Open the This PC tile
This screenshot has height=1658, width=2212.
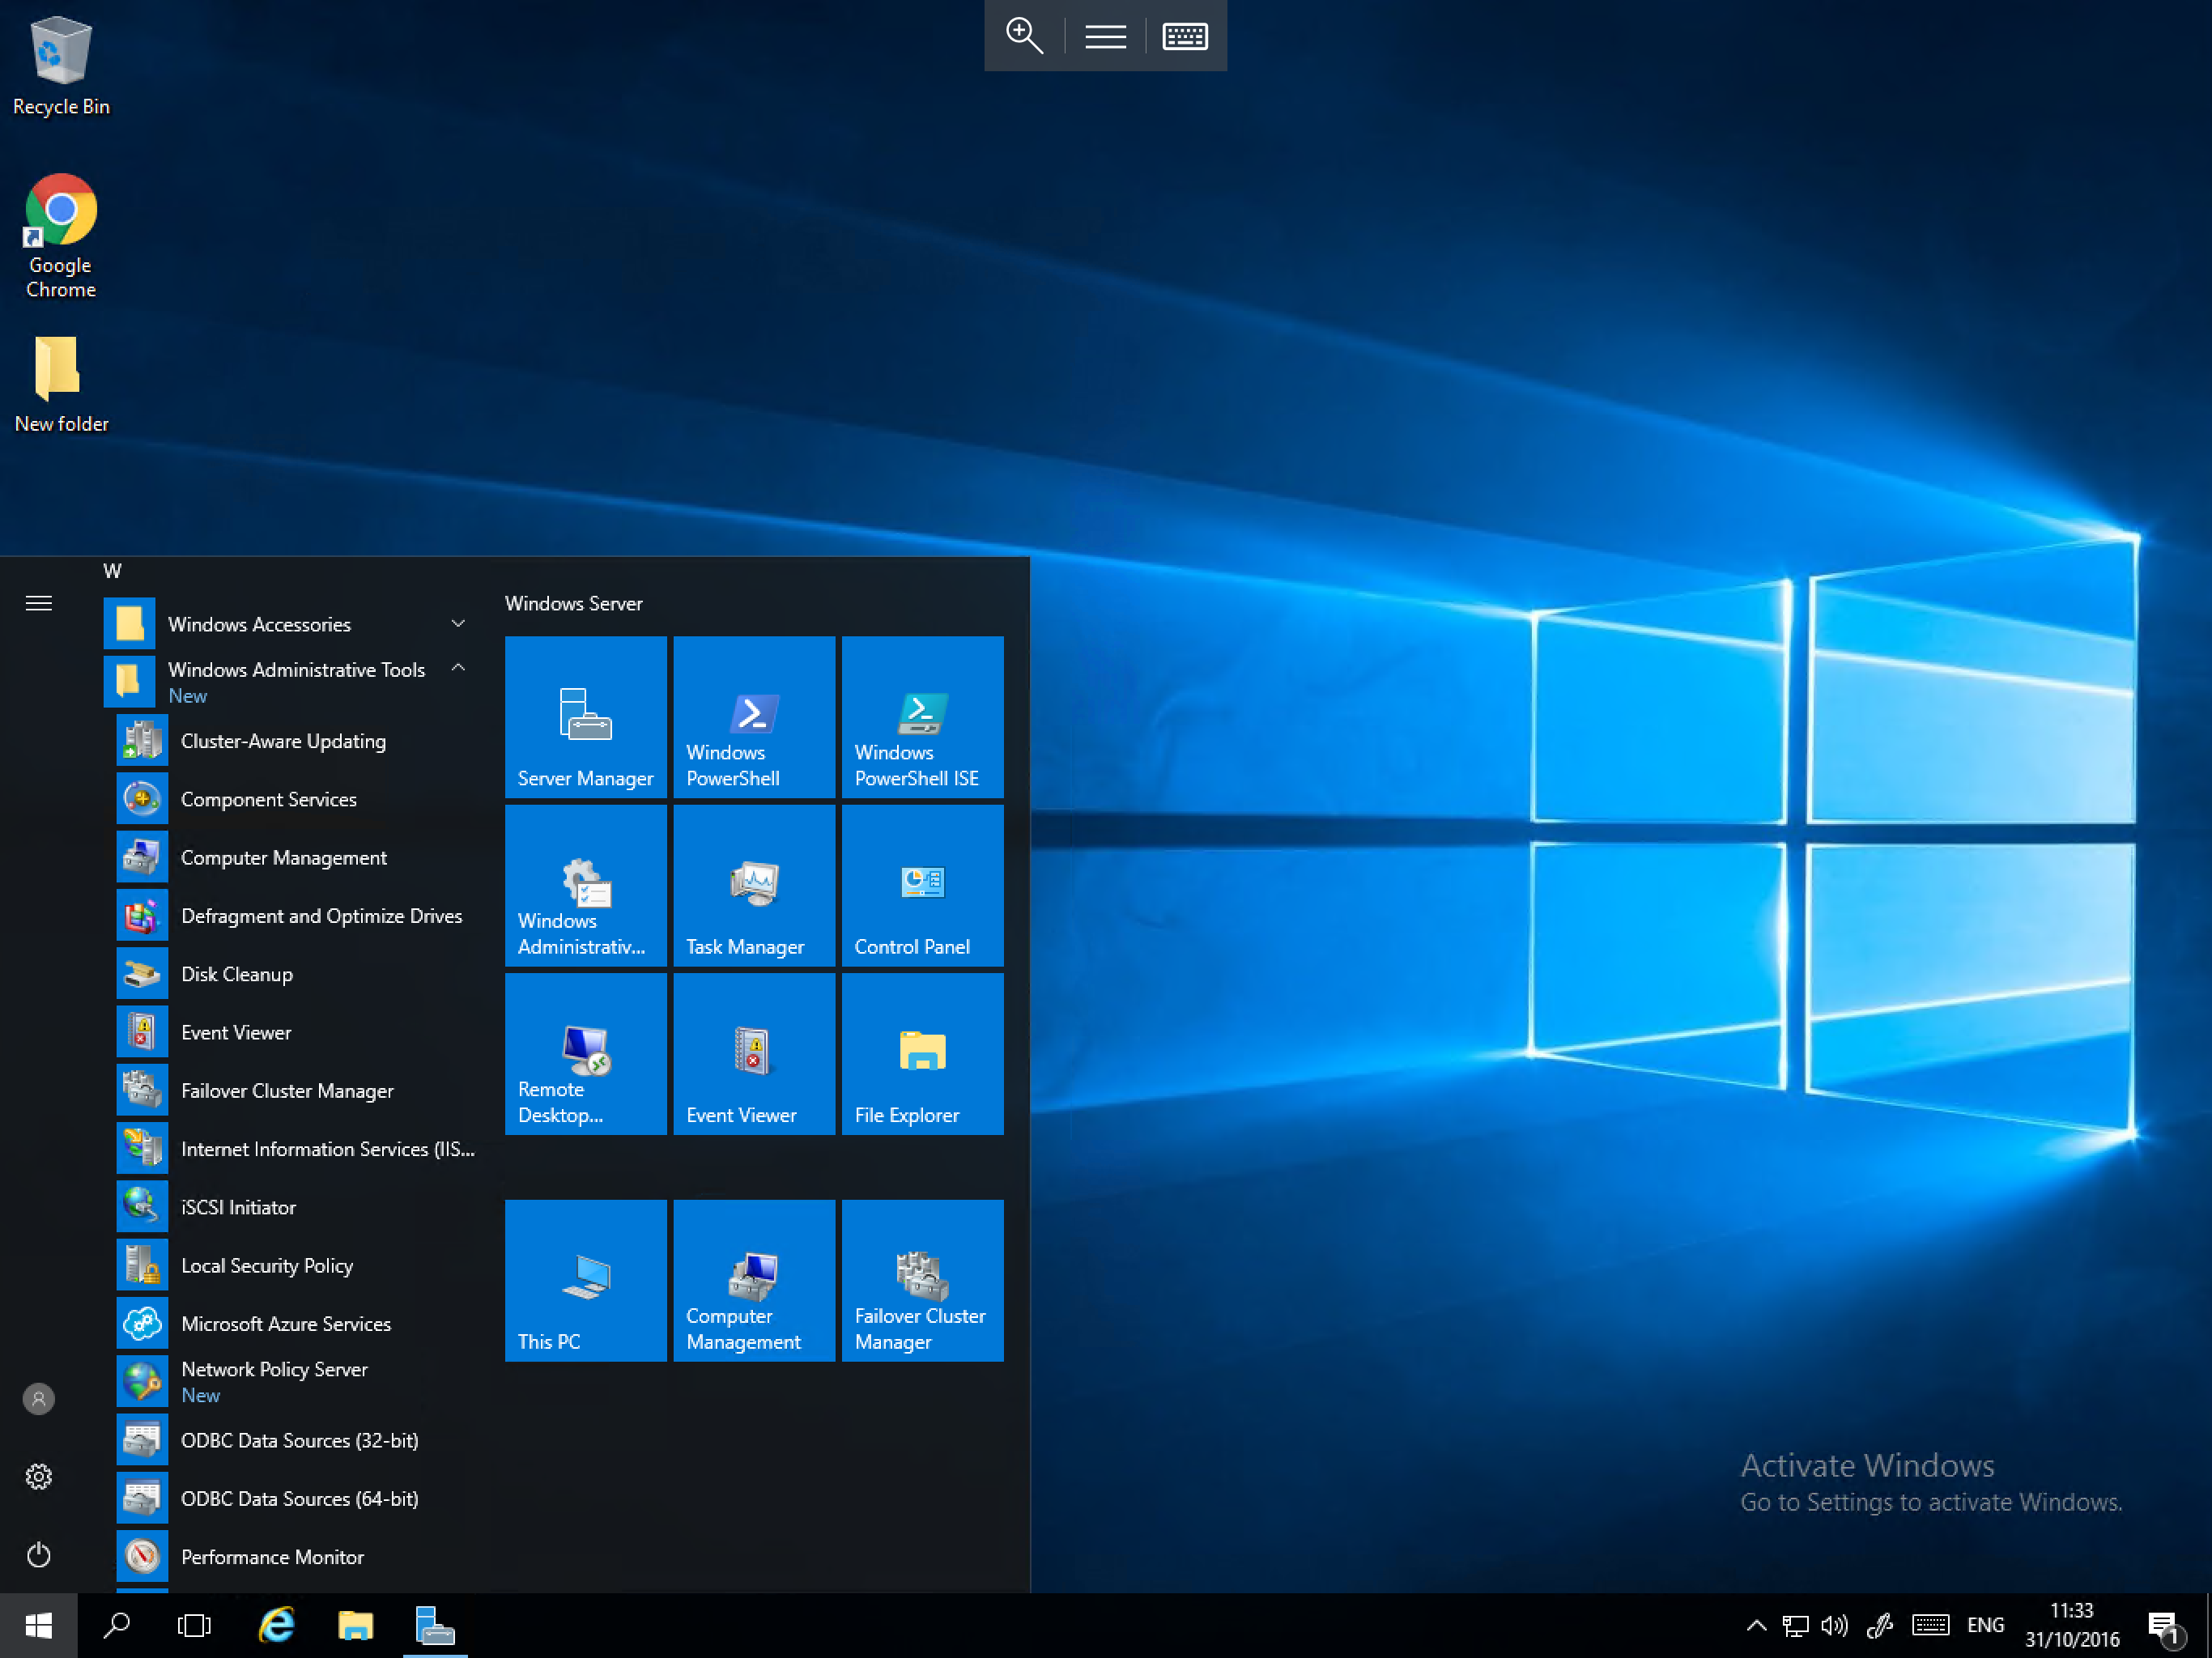pyautogui.click(x=585, y=1280)
